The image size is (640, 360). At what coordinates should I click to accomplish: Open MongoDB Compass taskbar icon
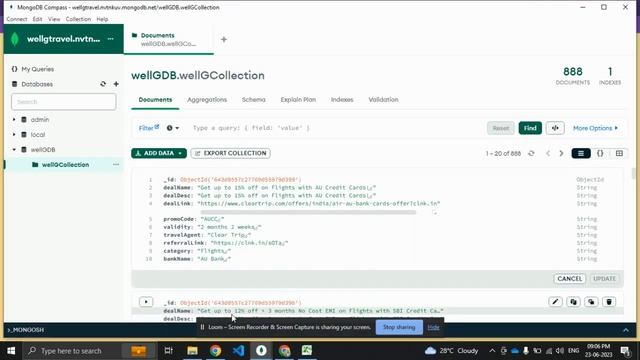(262, 351)
